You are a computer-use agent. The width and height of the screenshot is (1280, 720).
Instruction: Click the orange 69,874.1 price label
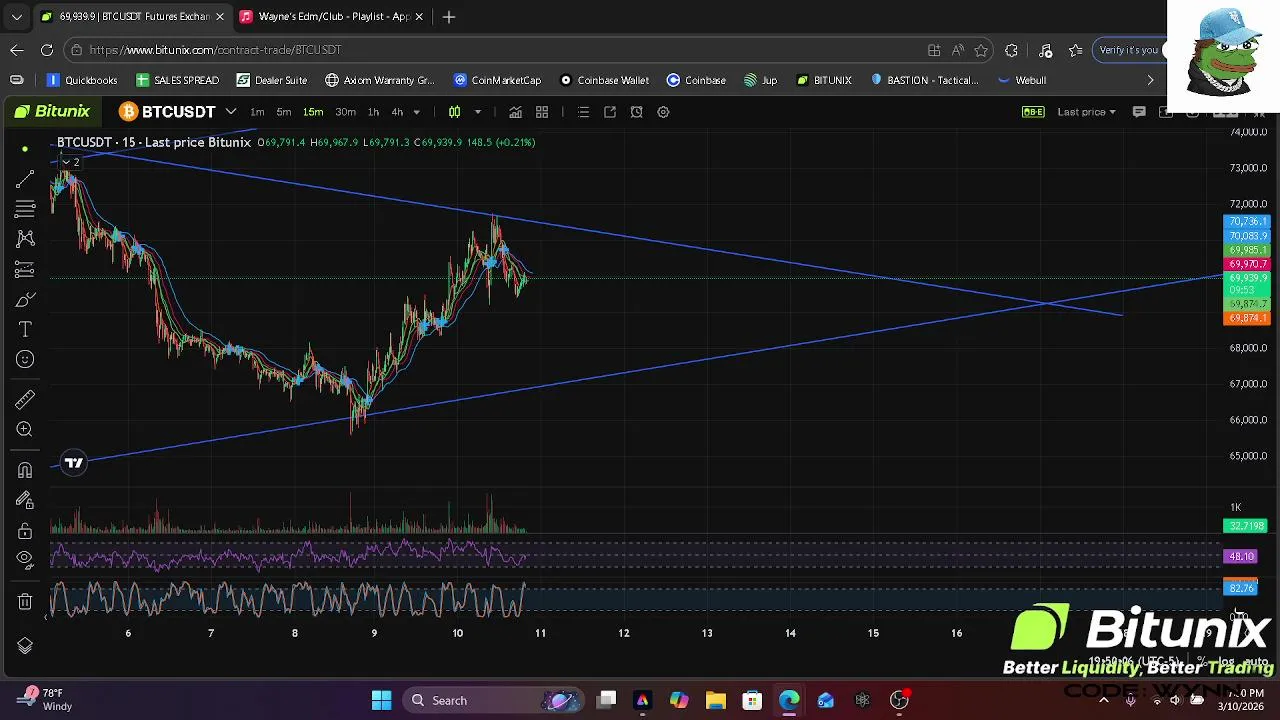pos(1246,318)
